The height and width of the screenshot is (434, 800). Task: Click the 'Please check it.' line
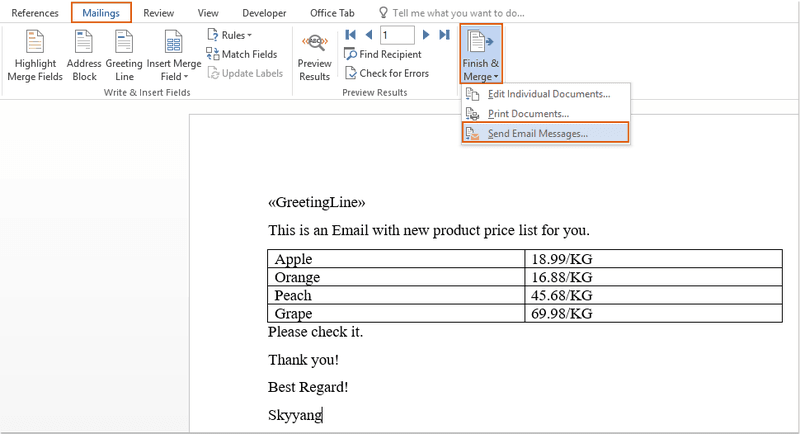click(x=315, y=332)
